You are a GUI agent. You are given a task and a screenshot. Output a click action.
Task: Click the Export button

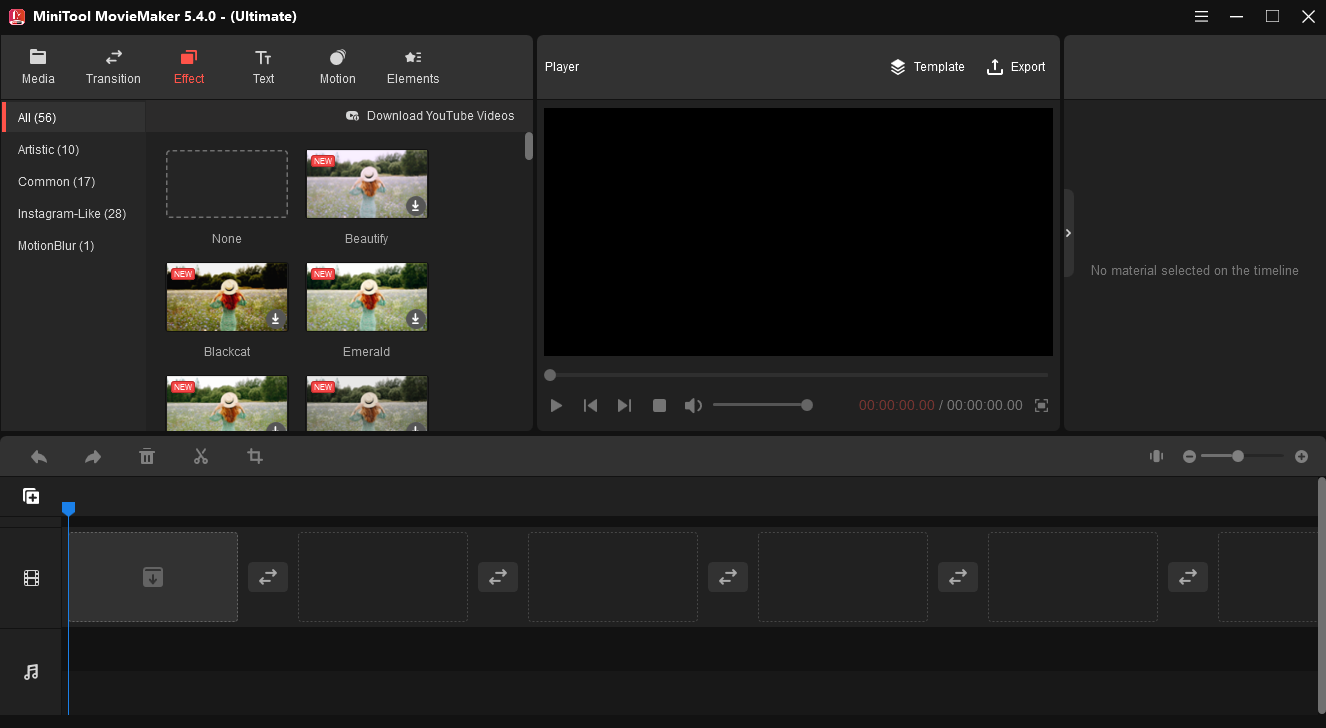[1016, 67]
